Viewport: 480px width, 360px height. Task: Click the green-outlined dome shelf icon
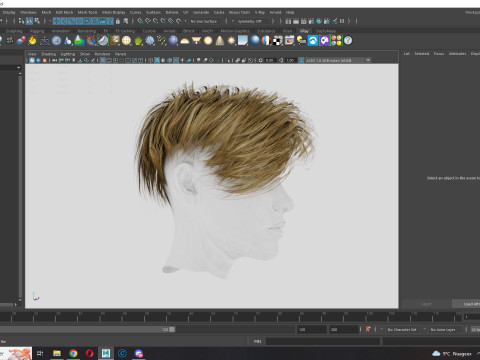(103, 41)
